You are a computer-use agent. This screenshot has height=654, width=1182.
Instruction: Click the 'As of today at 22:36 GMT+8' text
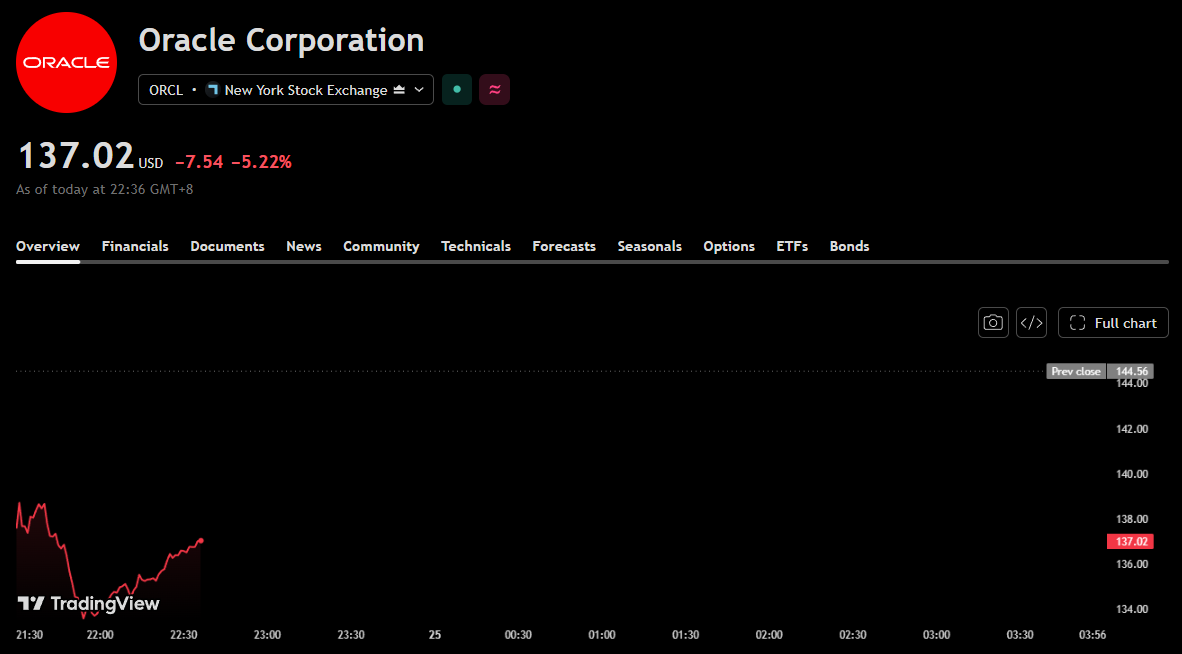tap(105, 189)
